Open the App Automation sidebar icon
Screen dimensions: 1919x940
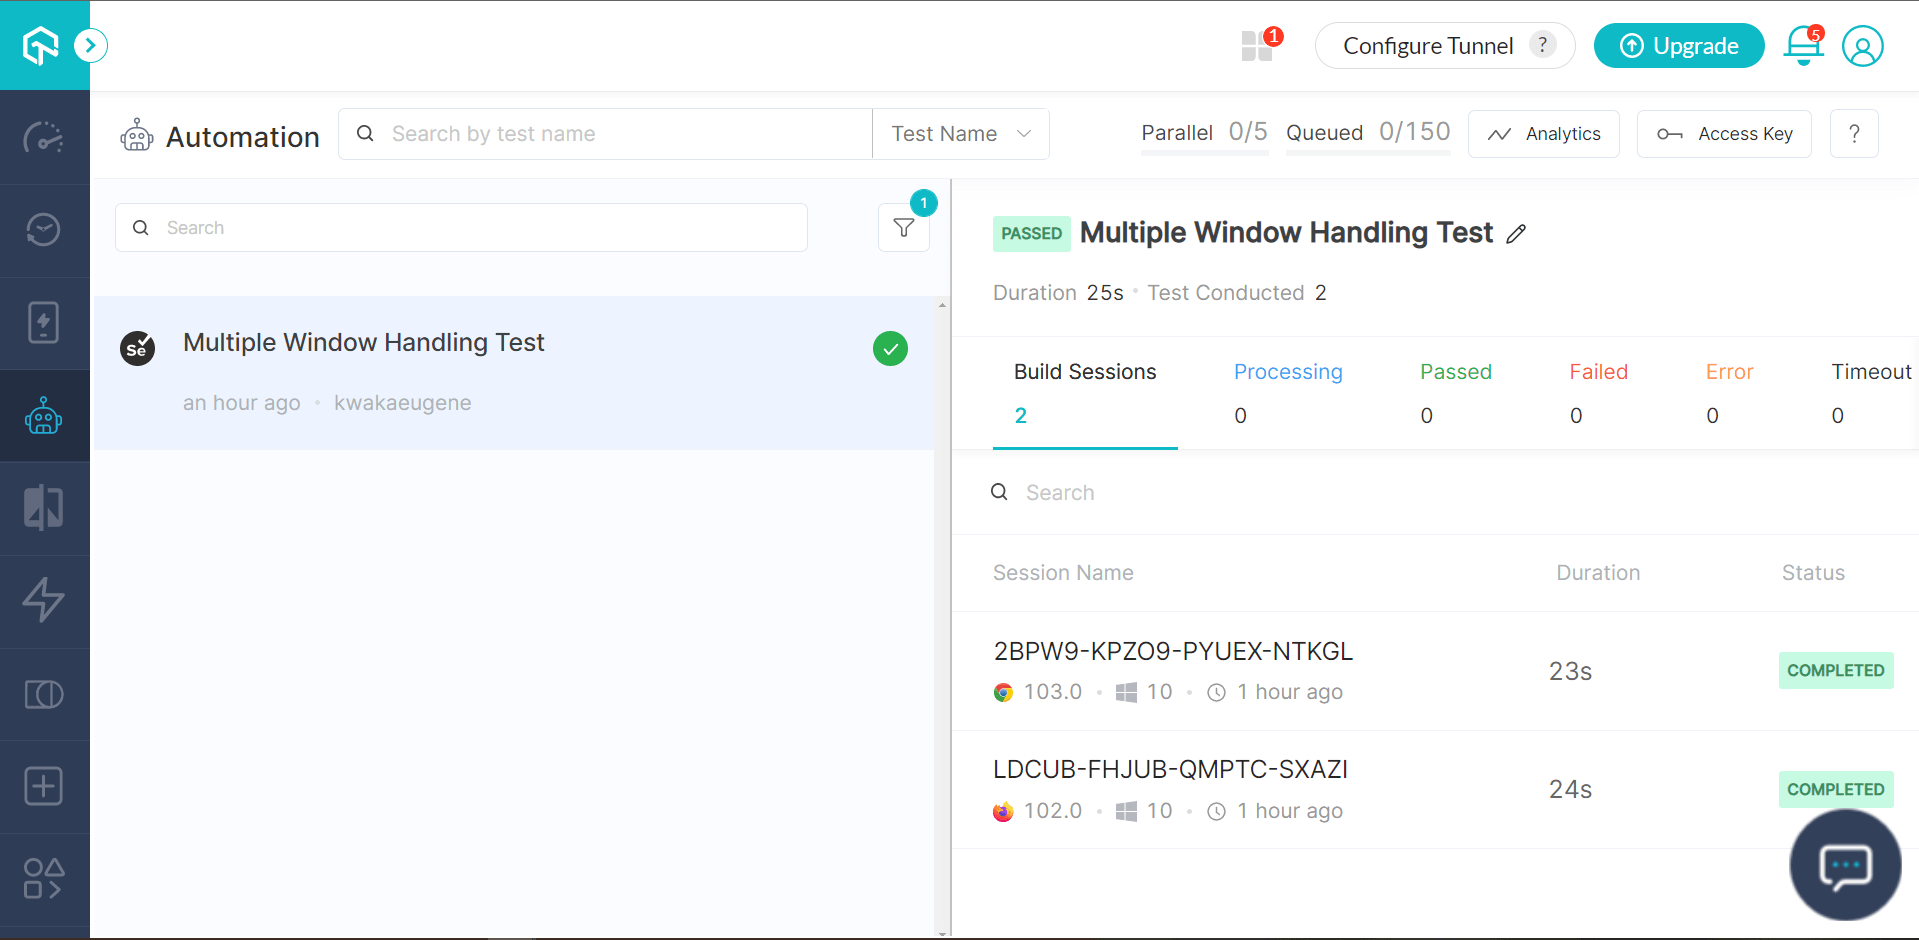44,323
